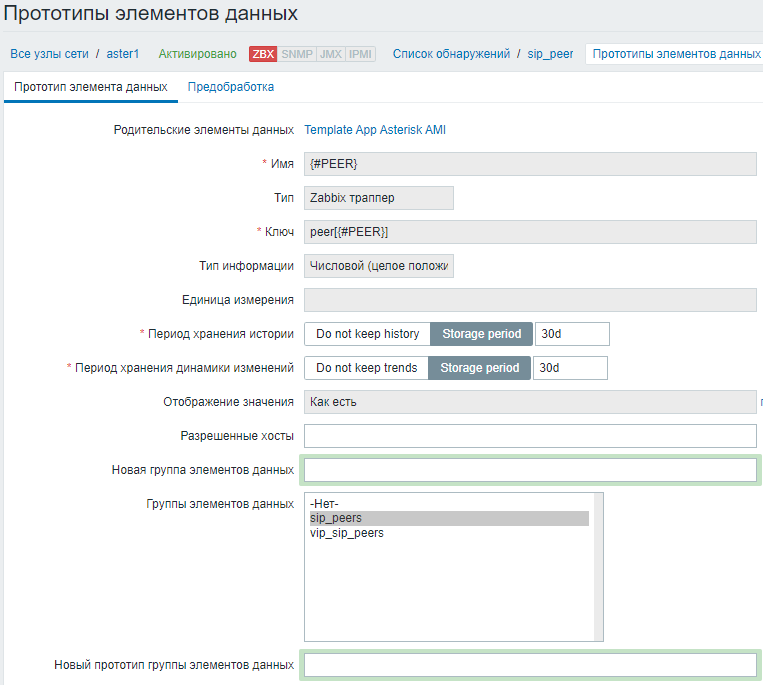Screen dimensions: 763x685
Task: Open the Отображение значения dropdown
Action: click(x=530, y=402)
